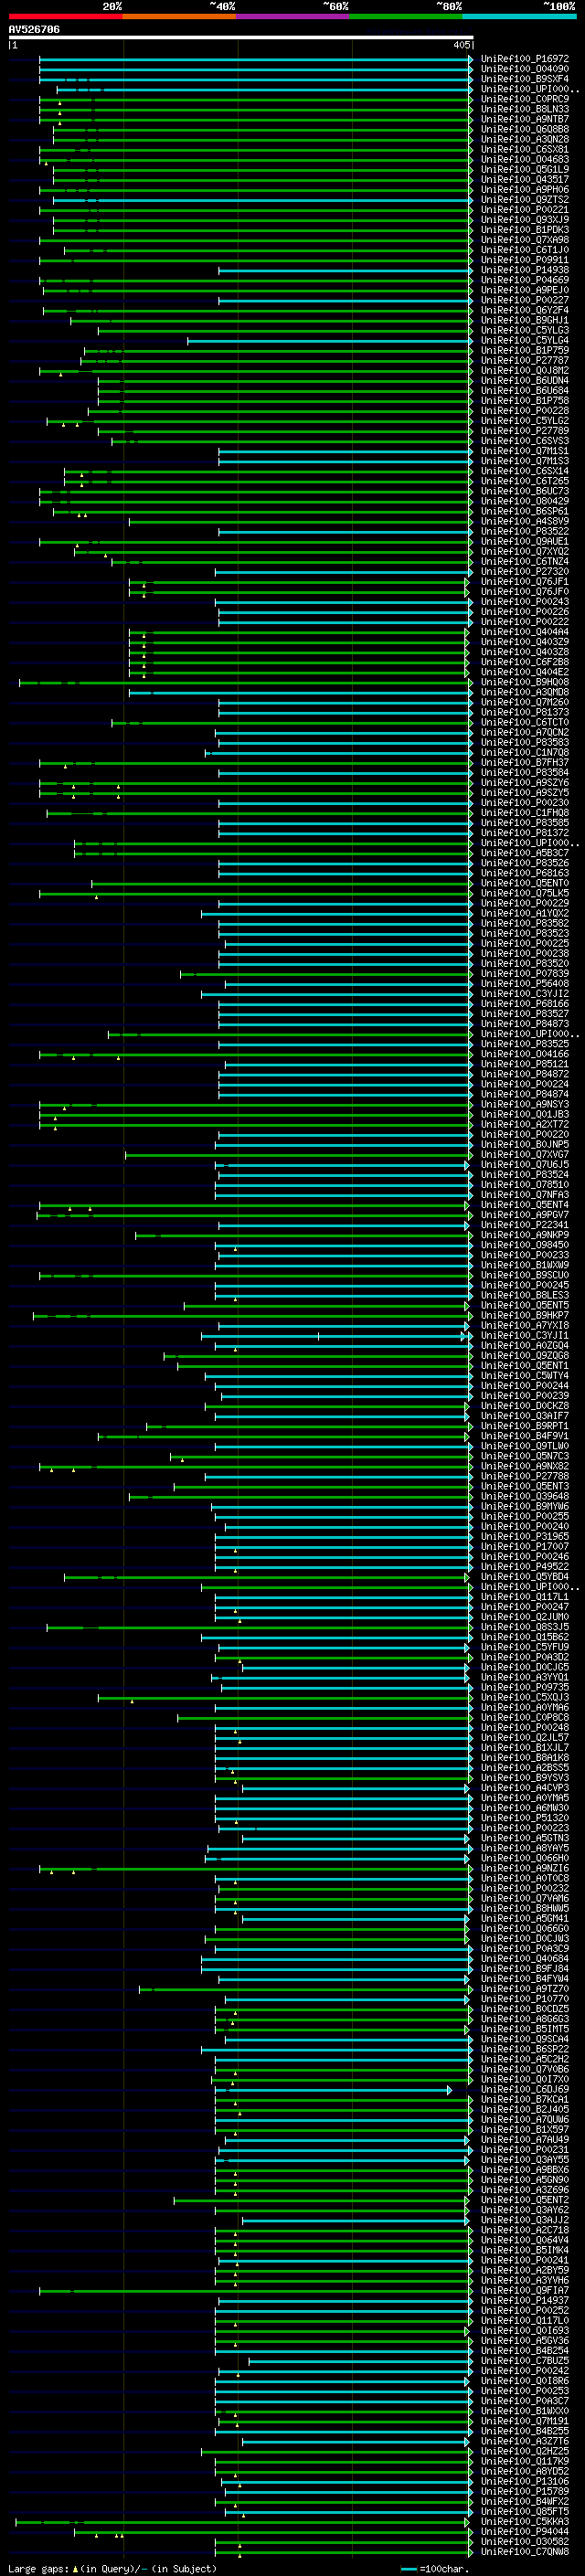Open hit UniRef100_P09911
585x2576 pixels.
coord(525,260)
